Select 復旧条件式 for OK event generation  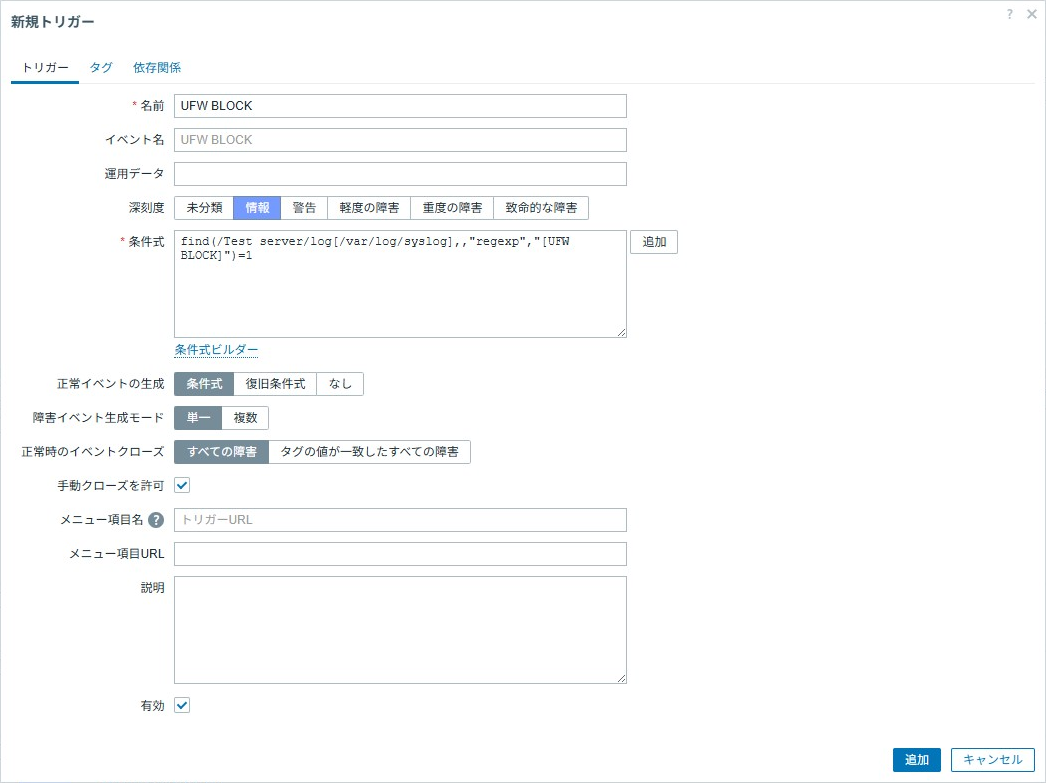275,384
